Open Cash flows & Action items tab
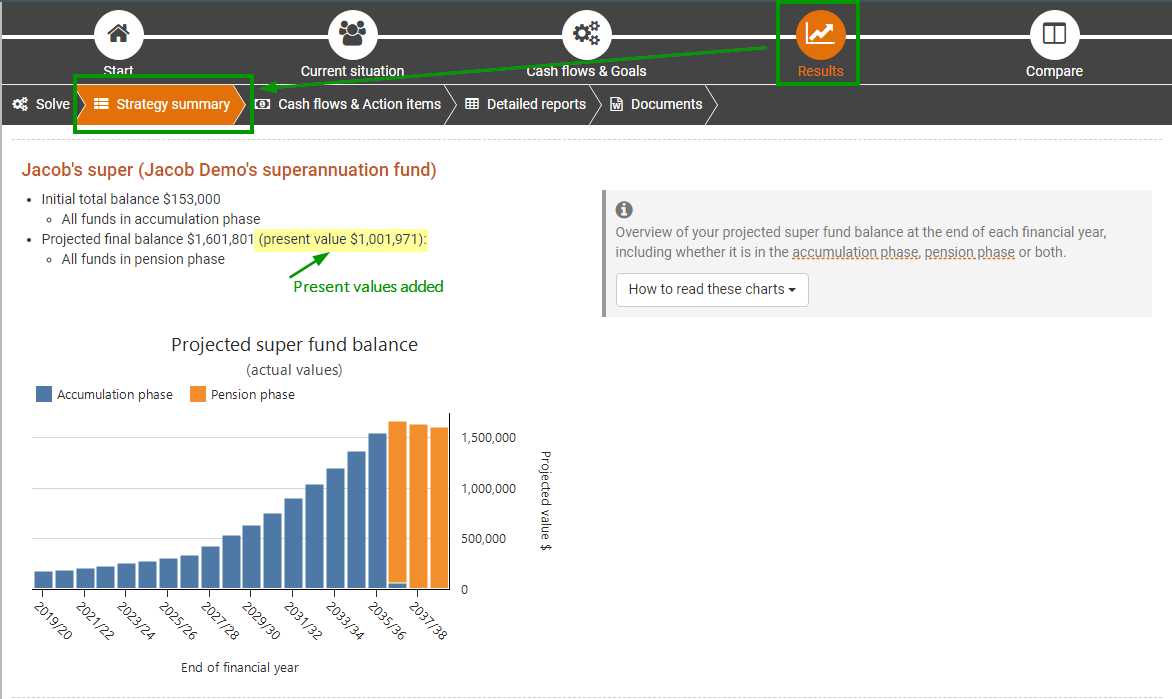Viewport: 1172px width, 699px height. click(348, 104)
